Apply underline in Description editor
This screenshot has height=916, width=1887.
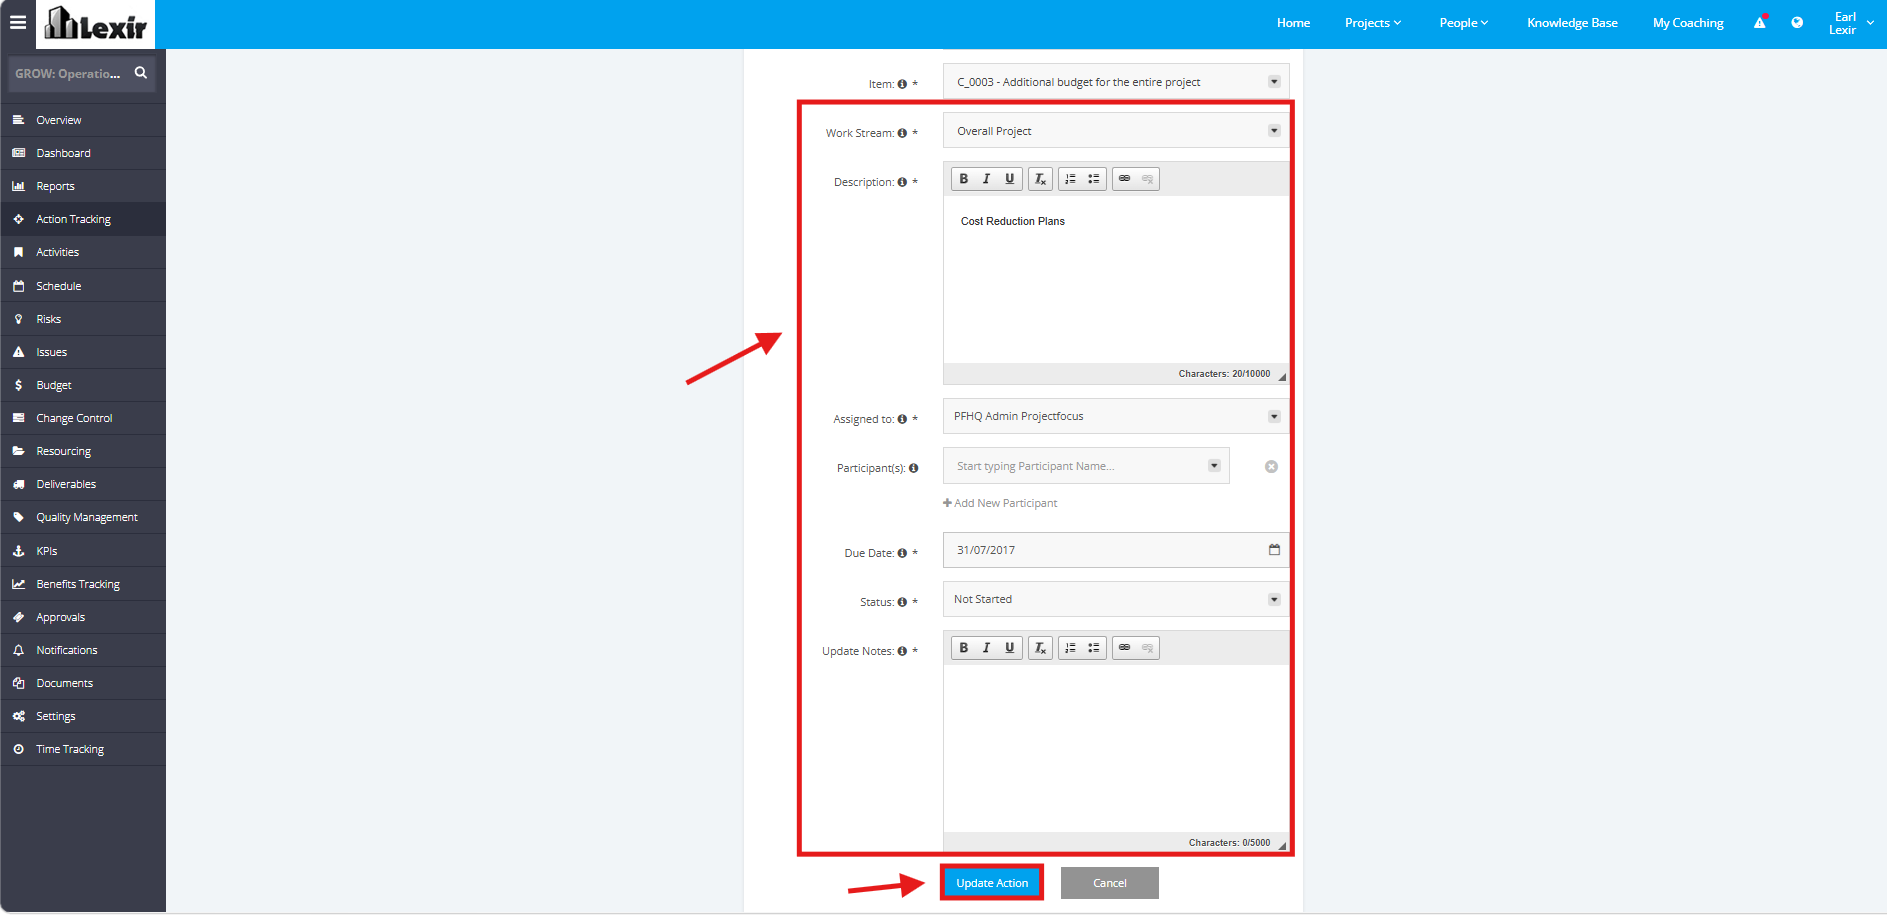pyautogui.click(x=1010, y=179)
